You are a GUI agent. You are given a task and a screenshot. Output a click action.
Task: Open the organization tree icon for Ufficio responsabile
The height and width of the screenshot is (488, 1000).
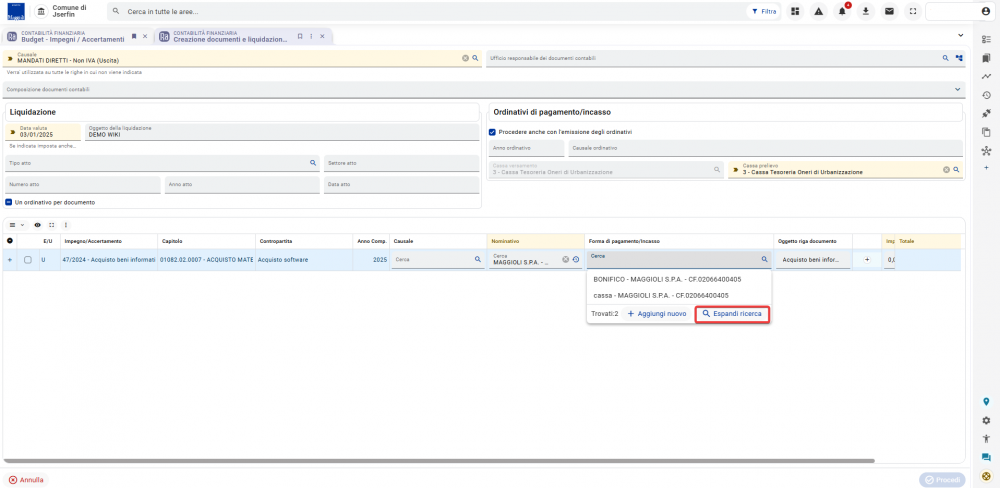point(959,58)
